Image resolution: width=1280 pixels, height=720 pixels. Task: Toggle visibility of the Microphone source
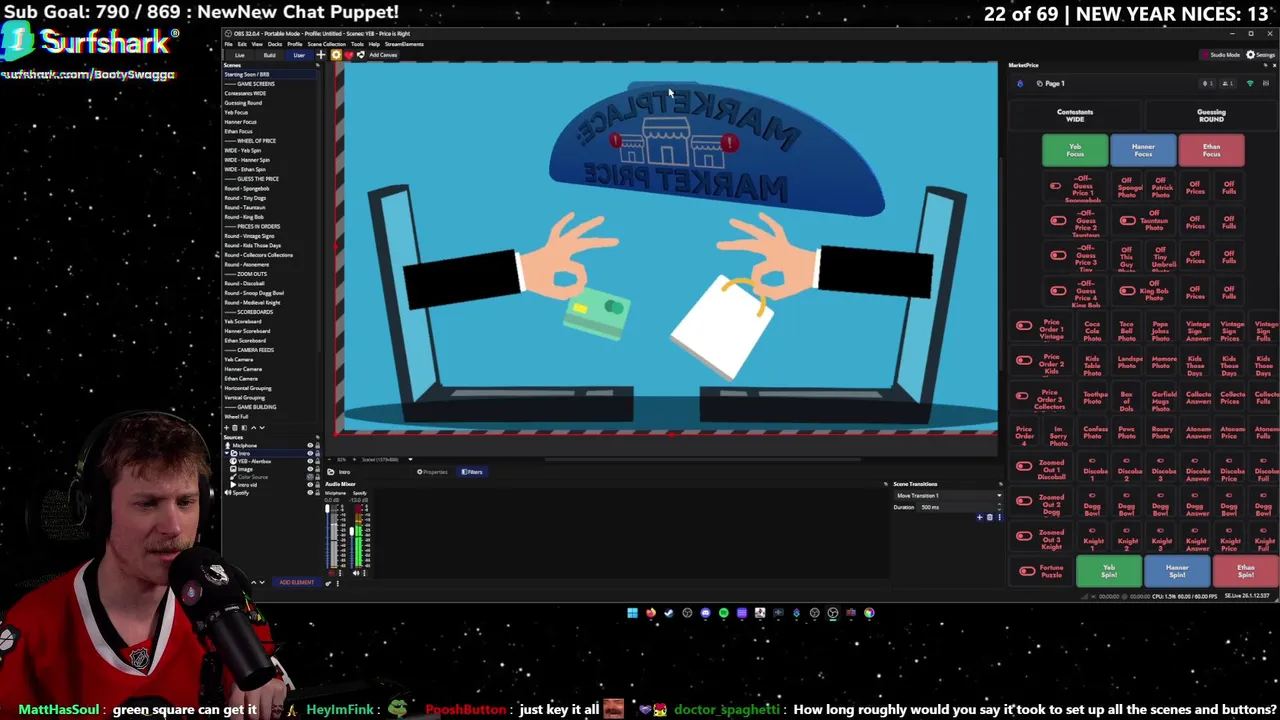click(x=310, y=445)
